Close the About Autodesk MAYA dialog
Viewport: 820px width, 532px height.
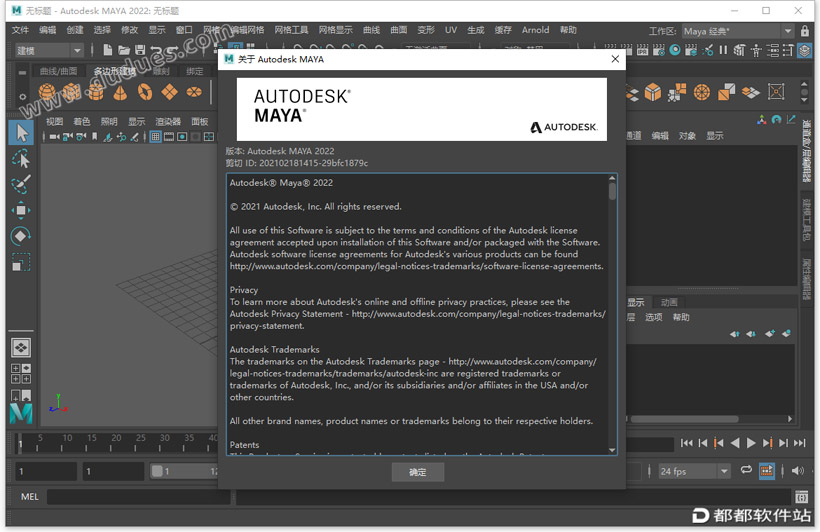tap(616, 59)
